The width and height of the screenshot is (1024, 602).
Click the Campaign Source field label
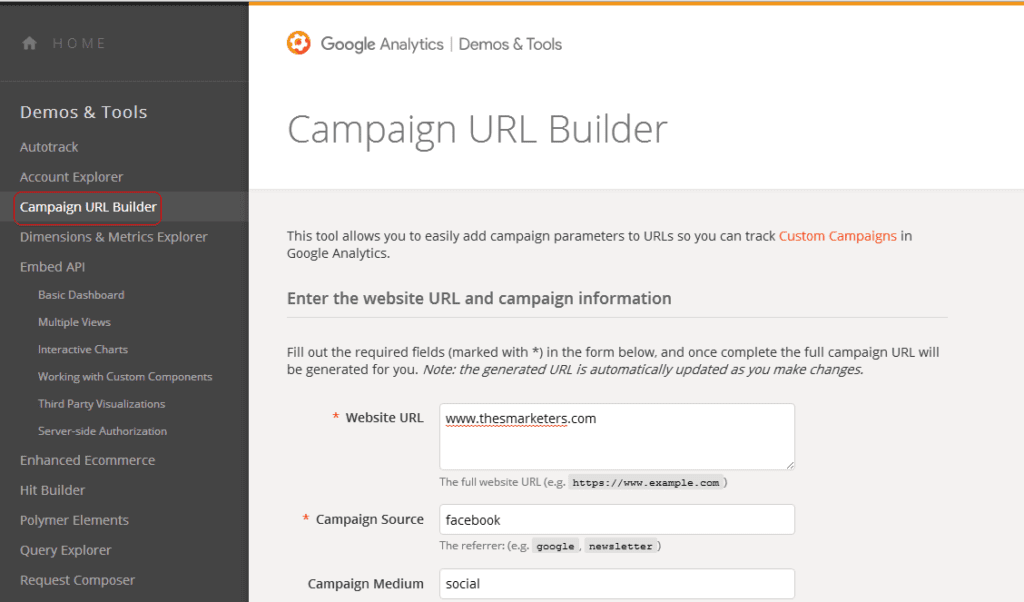point(370,520)
